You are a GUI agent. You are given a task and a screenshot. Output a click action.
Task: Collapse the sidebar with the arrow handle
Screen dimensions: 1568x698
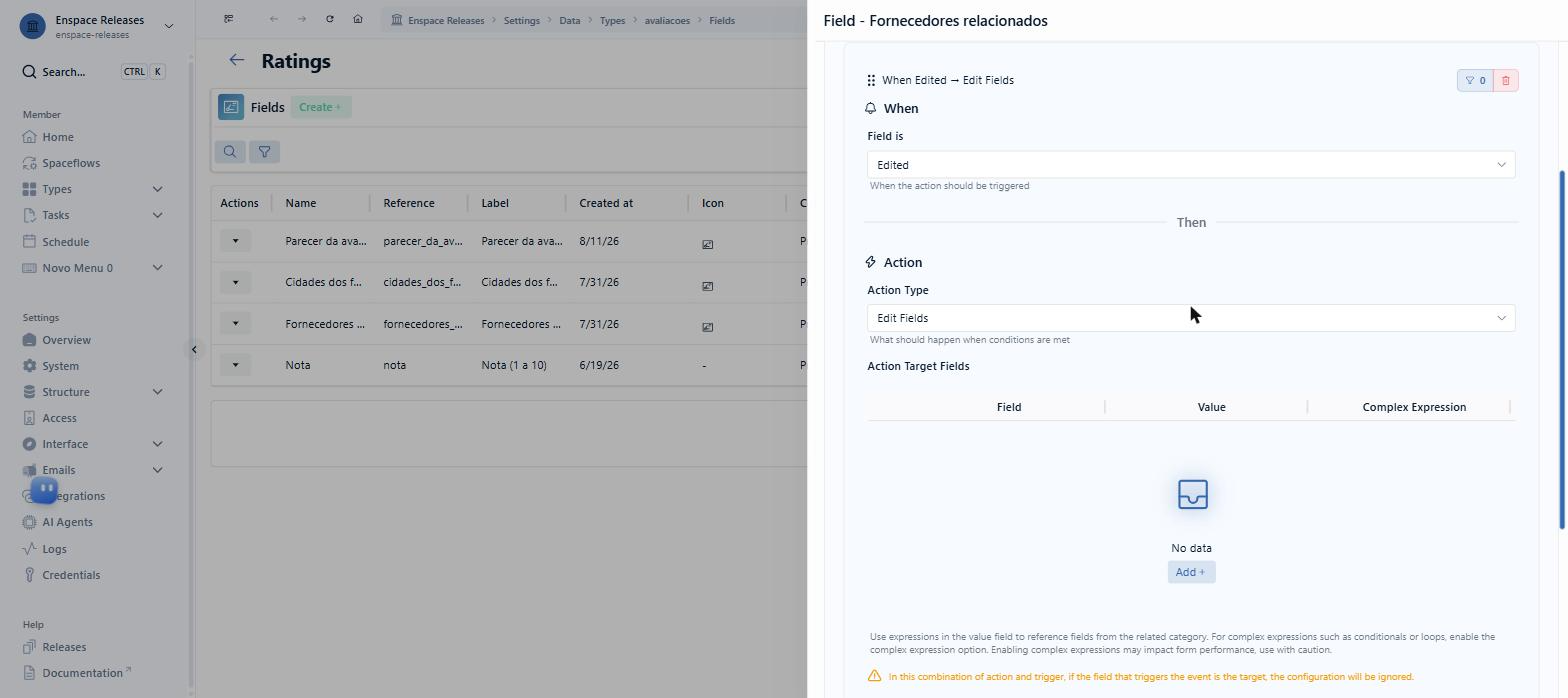click(x=194, y=349)
